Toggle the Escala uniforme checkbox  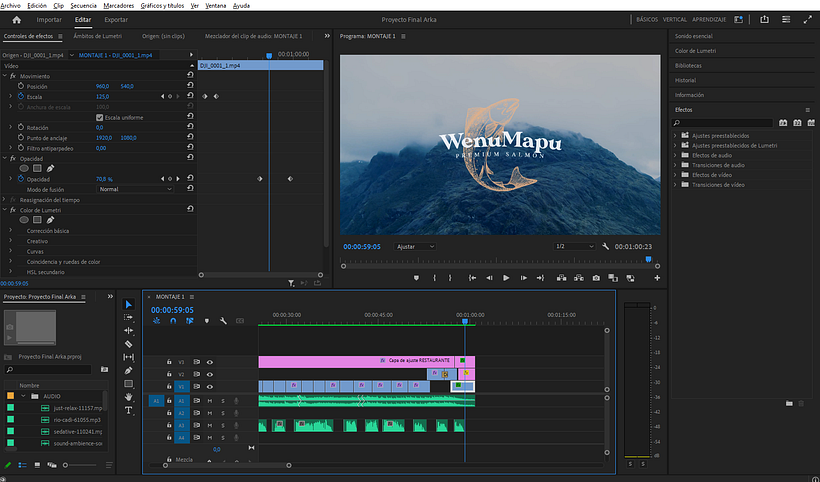pyautogui.click(x=99, y=118)
